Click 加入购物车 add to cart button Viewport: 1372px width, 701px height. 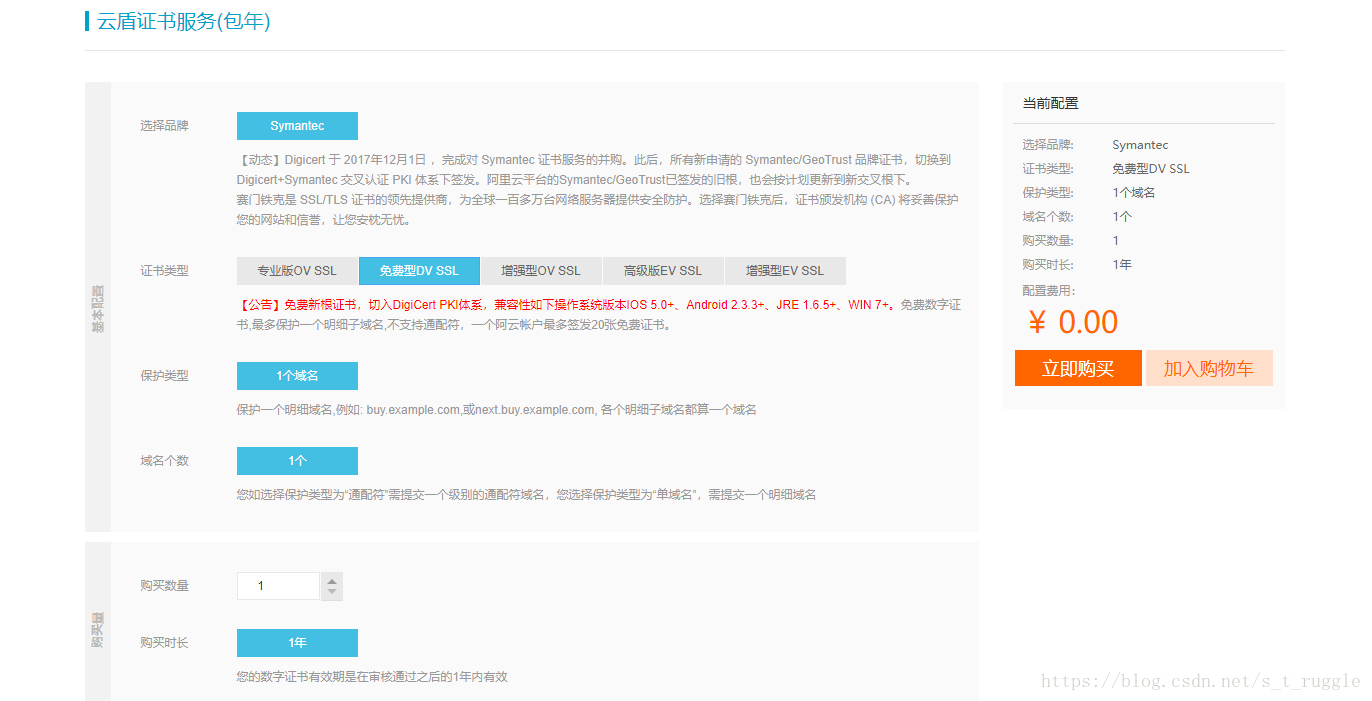[1209, 368]
